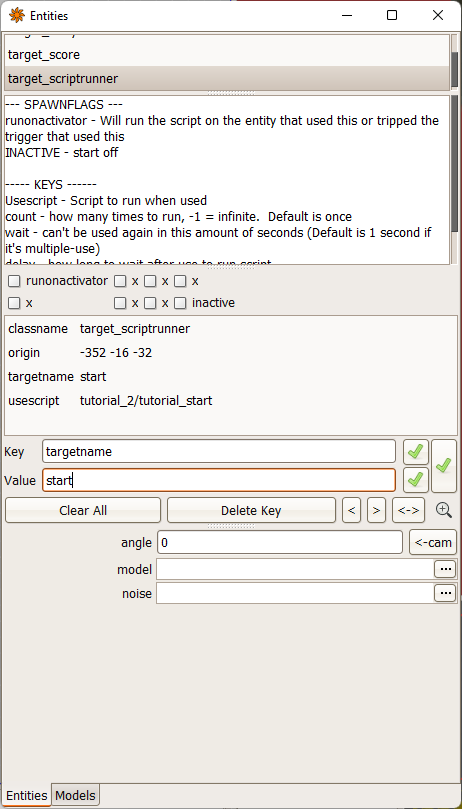Toggle the x checkbox directly left of inactive
The image size is (462, 809).
pyautogui.click(x=150, y=303)
